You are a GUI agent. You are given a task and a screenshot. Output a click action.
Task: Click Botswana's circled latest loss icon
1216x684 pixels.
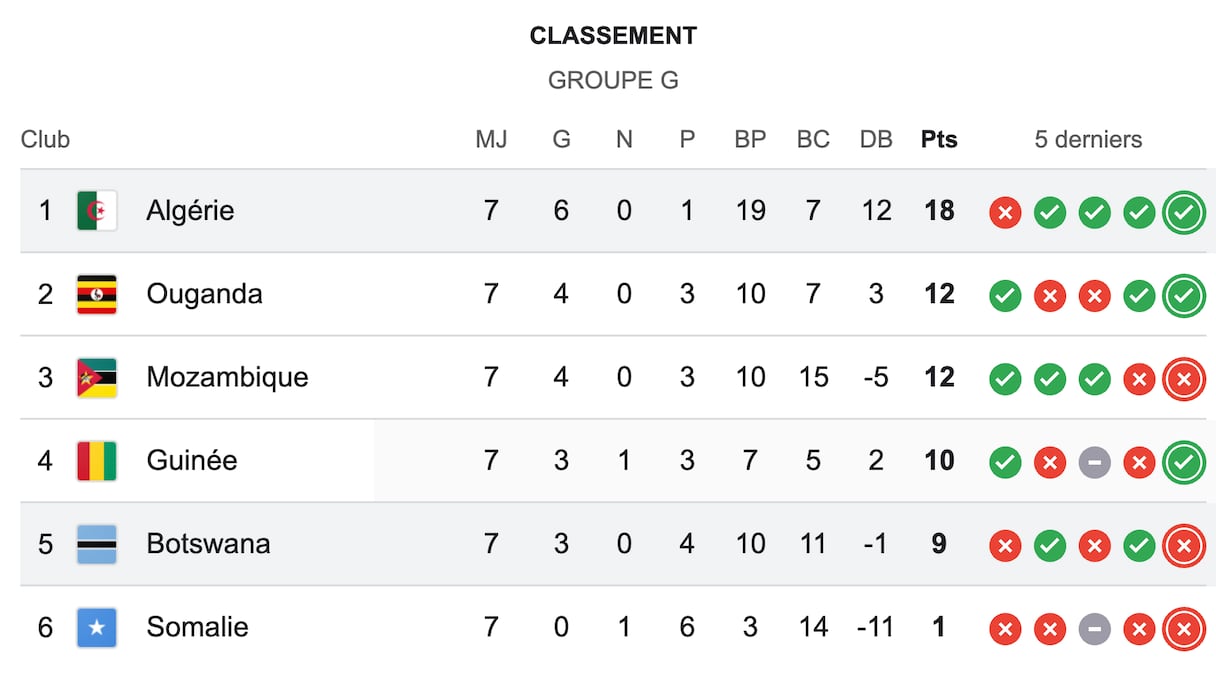(x=1184, y=545)
